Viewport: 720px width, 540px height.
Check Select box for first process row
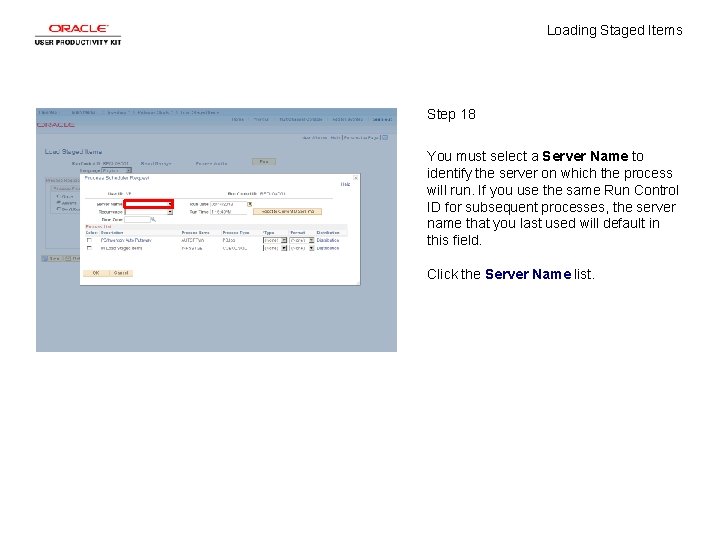pyautogui.click(x=89, y=240)
